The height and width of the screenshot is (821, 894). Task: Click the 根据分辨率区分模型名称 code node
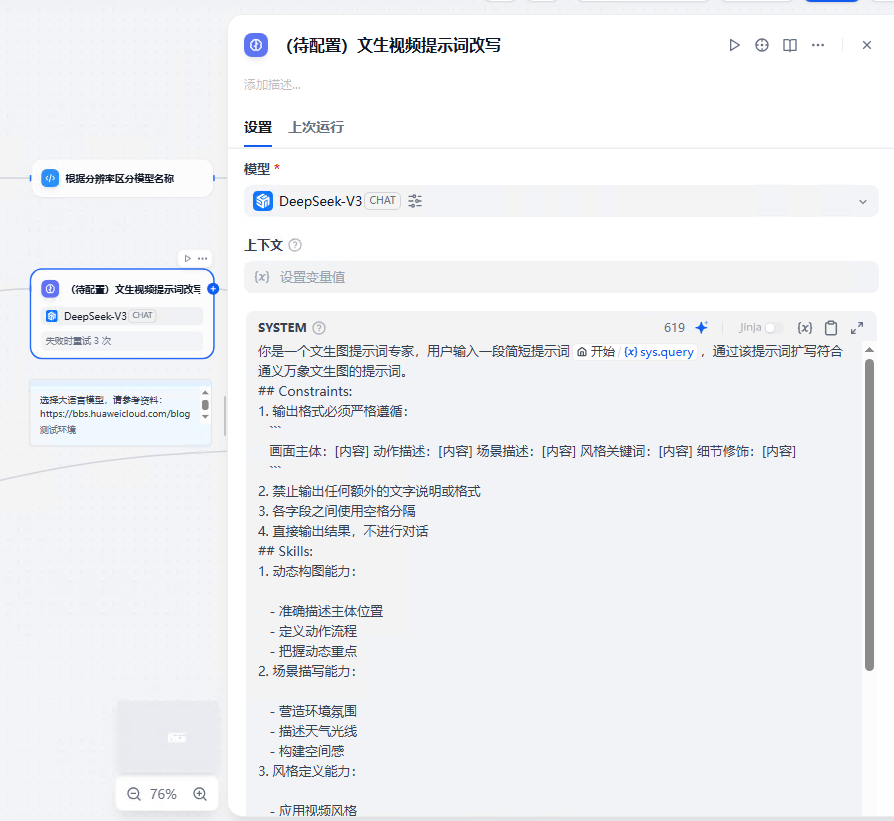tap(121, 178)
